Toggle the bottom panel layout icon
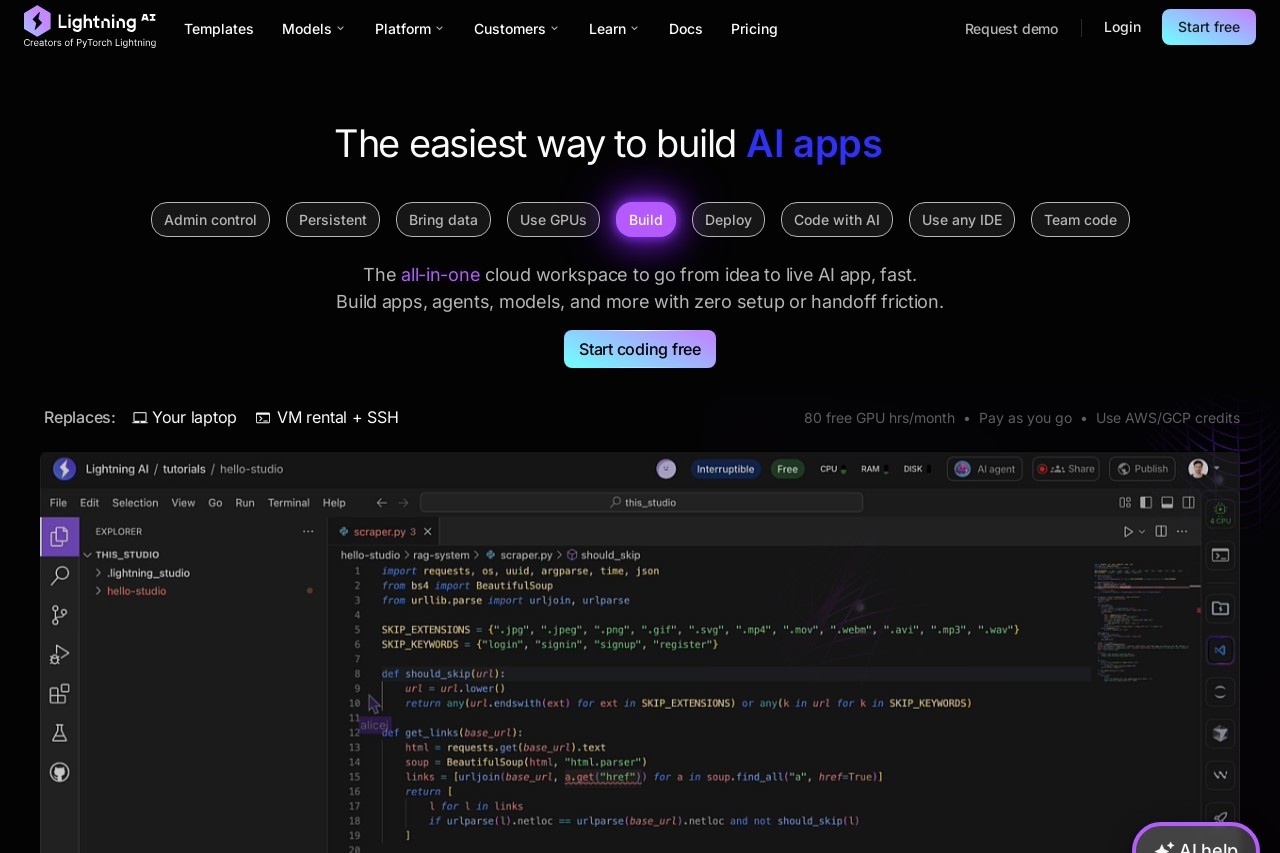1280x853 pixels. (x=1167, y=502)
